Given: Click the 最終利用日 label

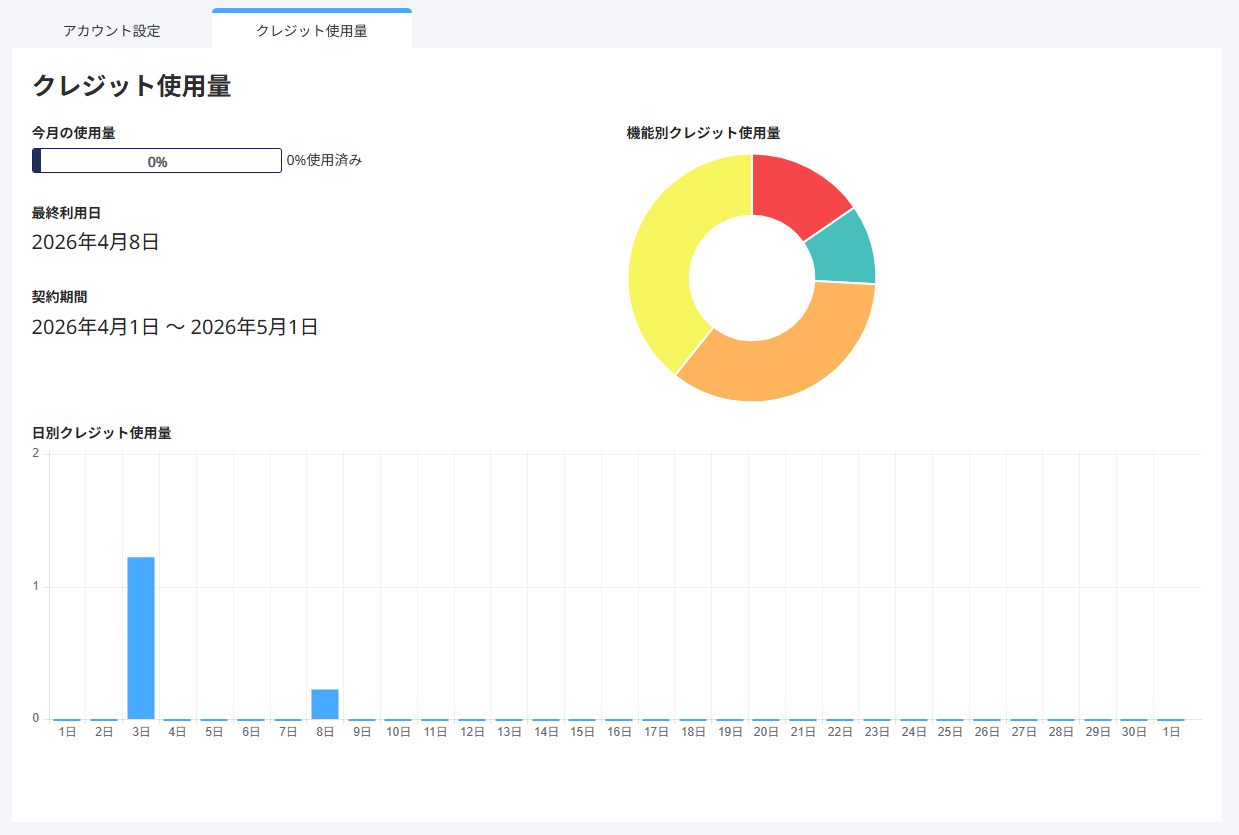Looking at the screenshot, I should coord(66,213).
